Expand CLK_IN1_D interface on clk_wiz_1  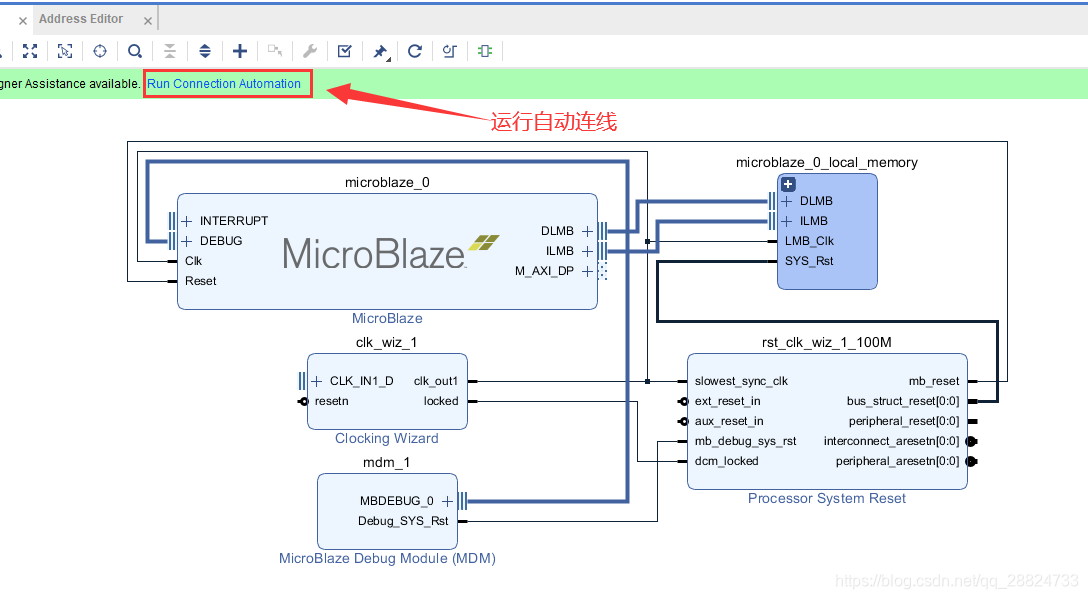(x=316, y=381)
